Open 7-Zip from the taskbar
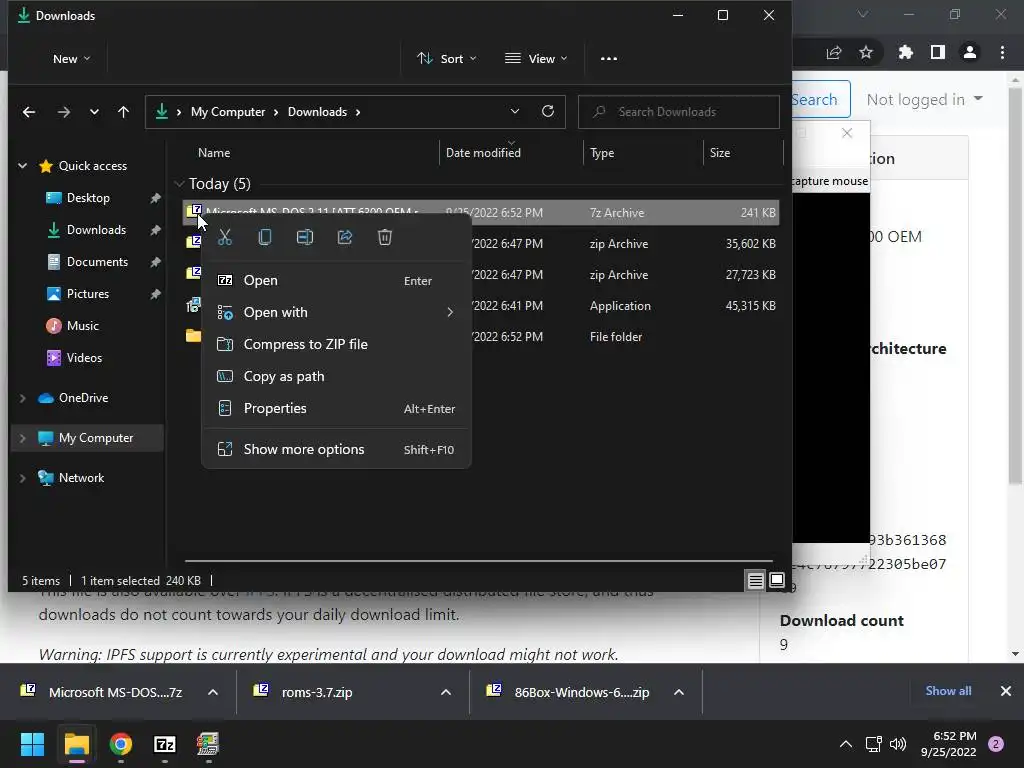1024x768 pixels. coord(165,744)
